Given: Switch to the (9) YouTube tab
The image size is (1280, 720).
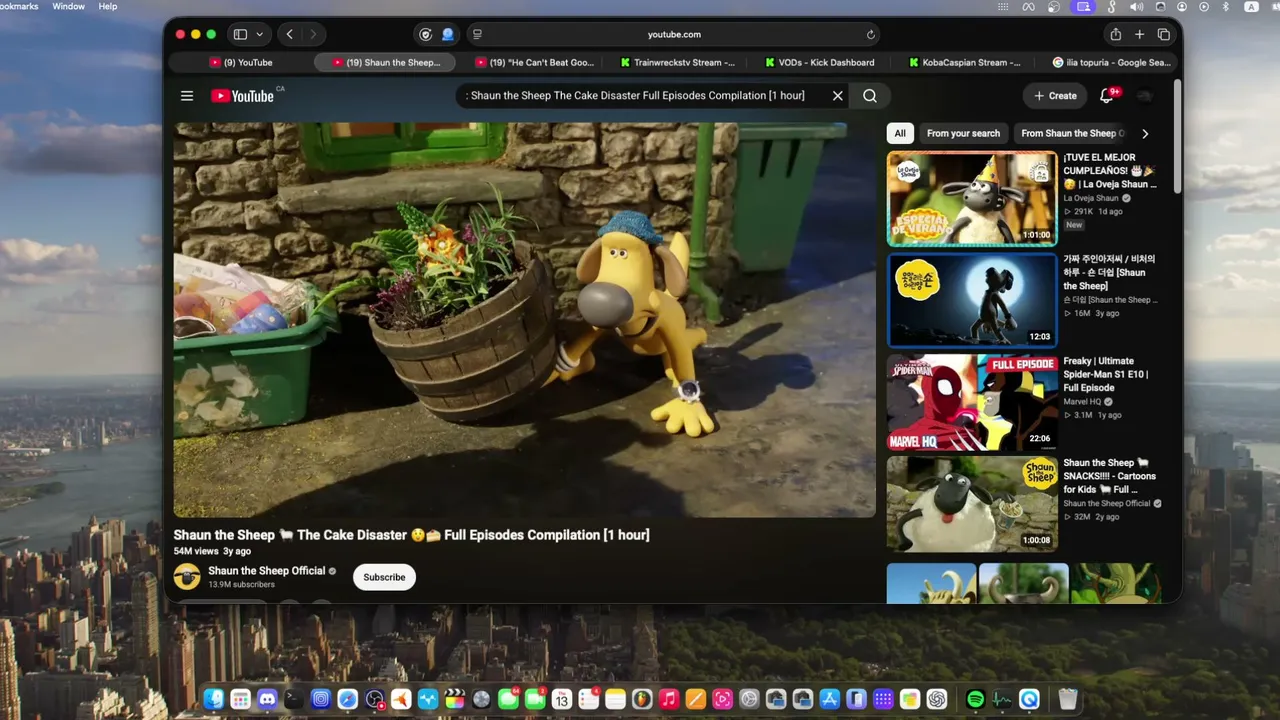Looking at the screenshot, I should [x=240, y=62].
